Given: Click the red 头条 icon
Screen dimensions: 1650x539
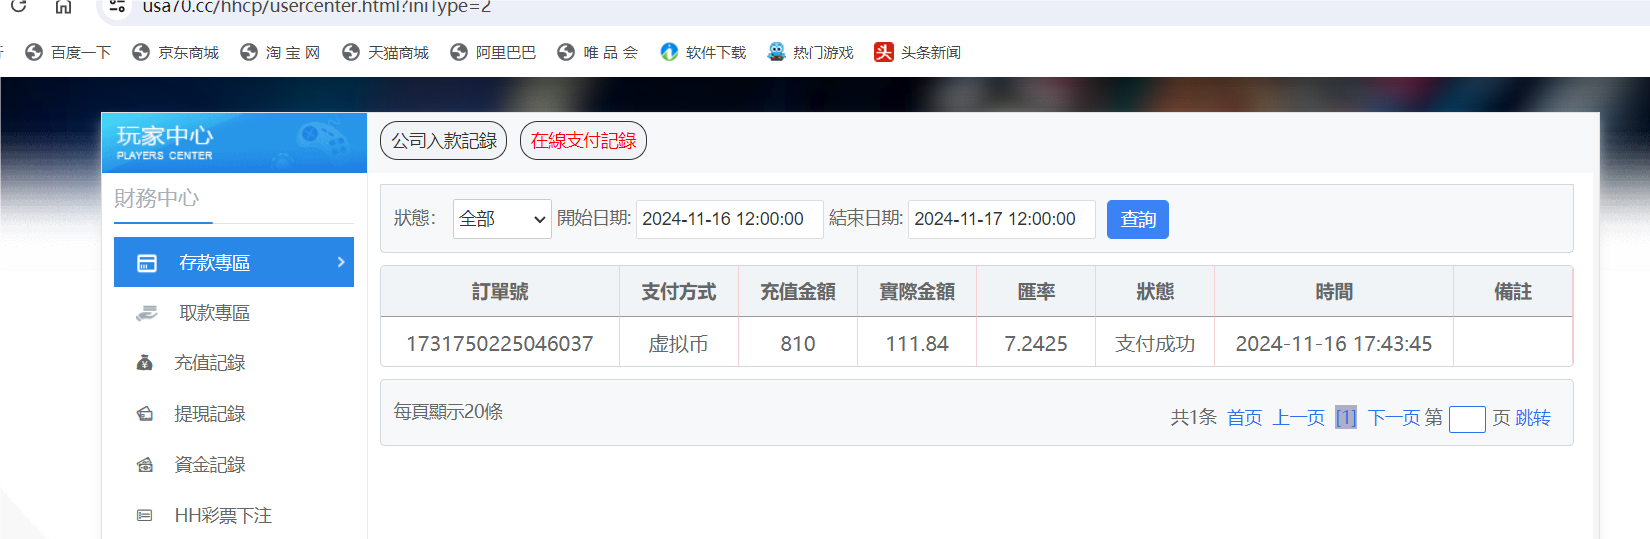Looking at the screenshot, I should point(883,52).
